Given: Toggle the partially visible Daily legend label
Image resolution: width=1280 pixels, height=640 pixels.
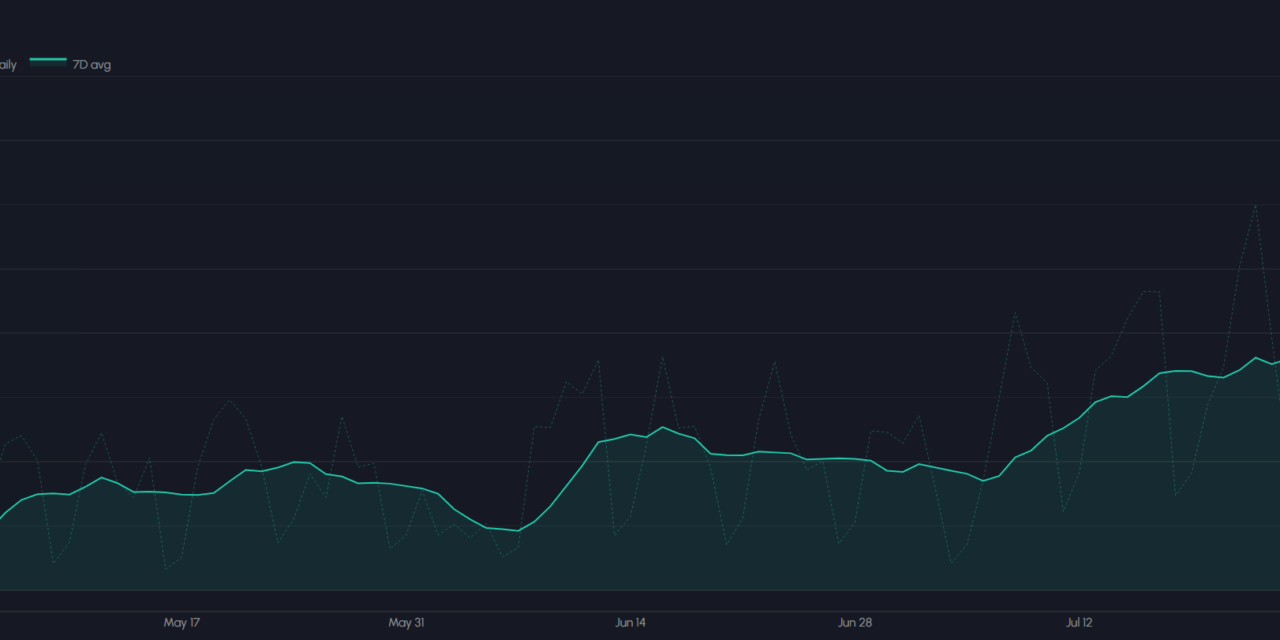Looking at the screenshot, I should tap(8, 65).
